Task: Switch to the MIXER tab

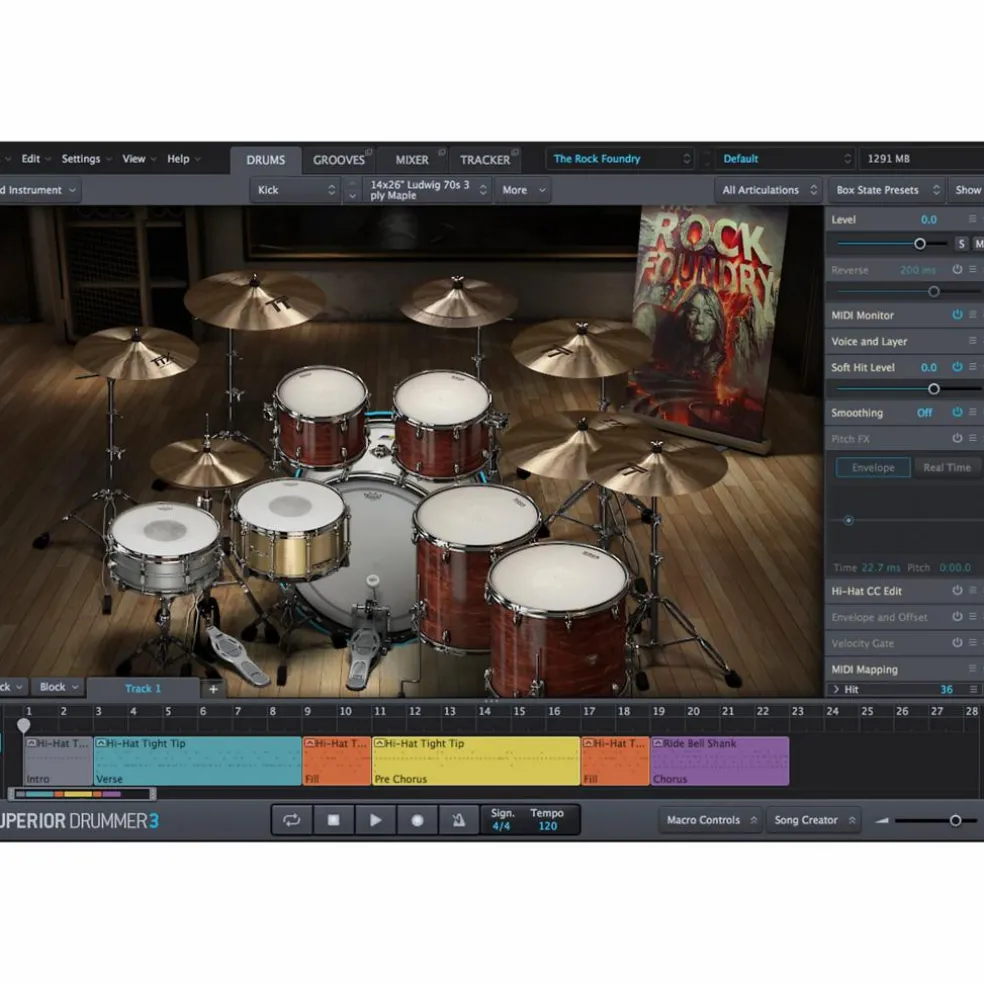Action: click(412, 160)
